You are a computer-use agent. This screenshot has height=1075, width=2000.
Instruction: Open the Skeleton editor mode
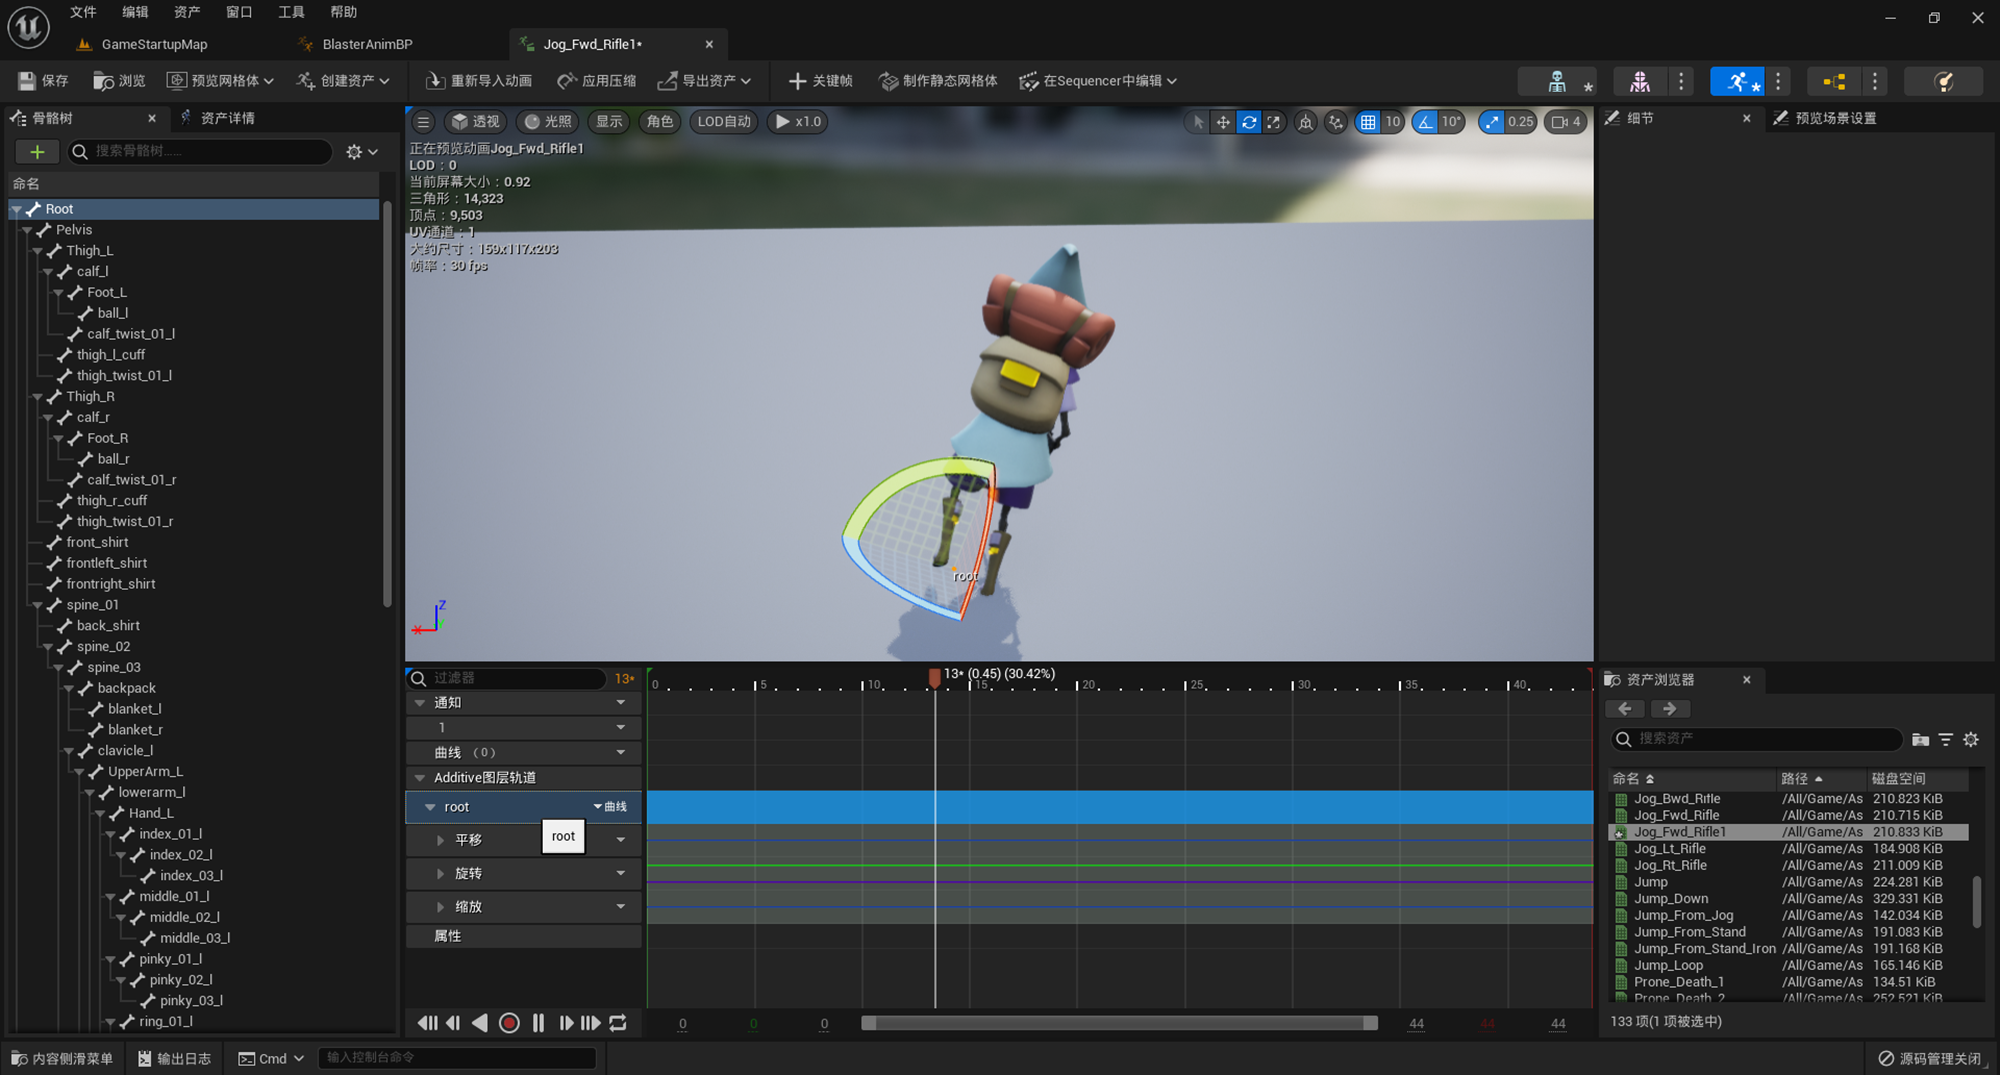1556,81
